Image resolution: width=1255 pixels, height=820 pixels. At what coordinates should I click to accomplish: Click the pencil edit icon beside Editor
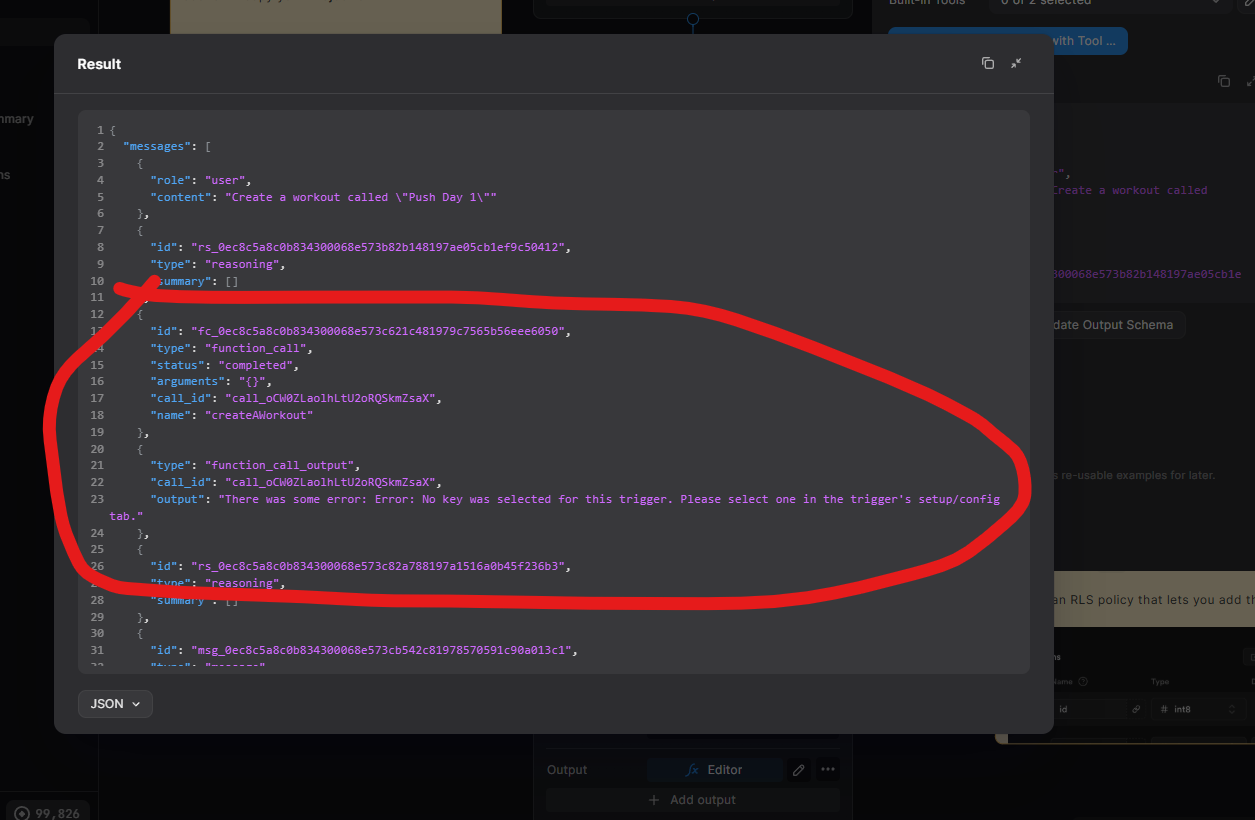(798, 770)
